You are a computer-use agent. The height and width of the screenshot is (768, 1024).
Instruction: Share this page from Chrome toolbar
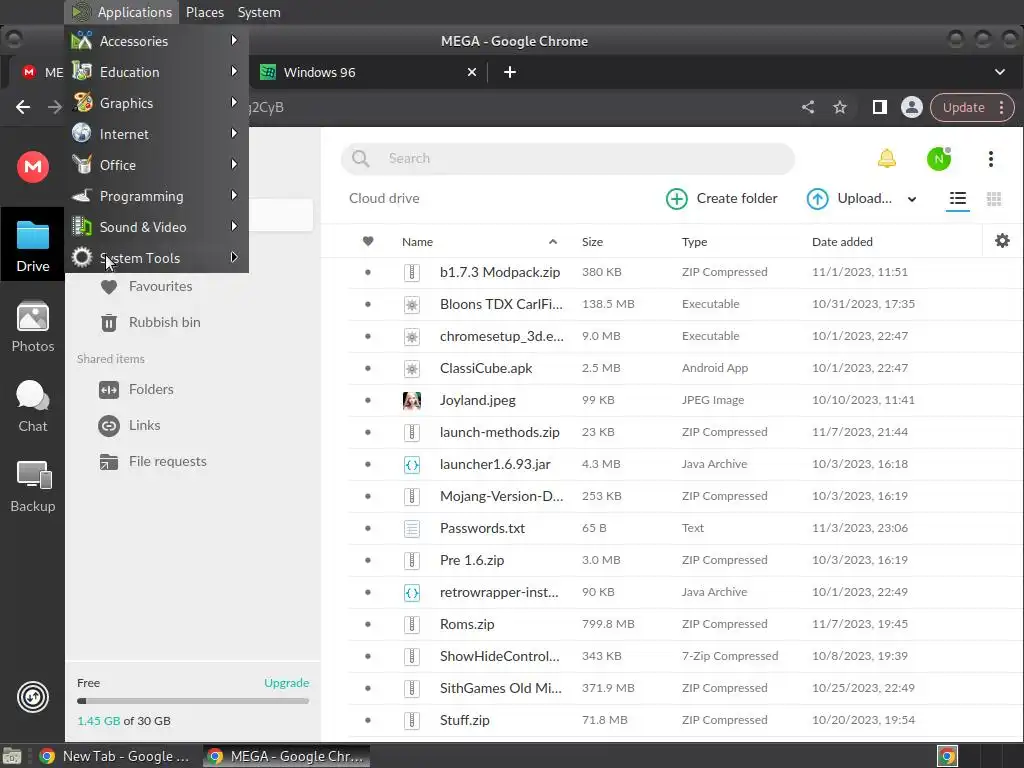click(808, 107)
